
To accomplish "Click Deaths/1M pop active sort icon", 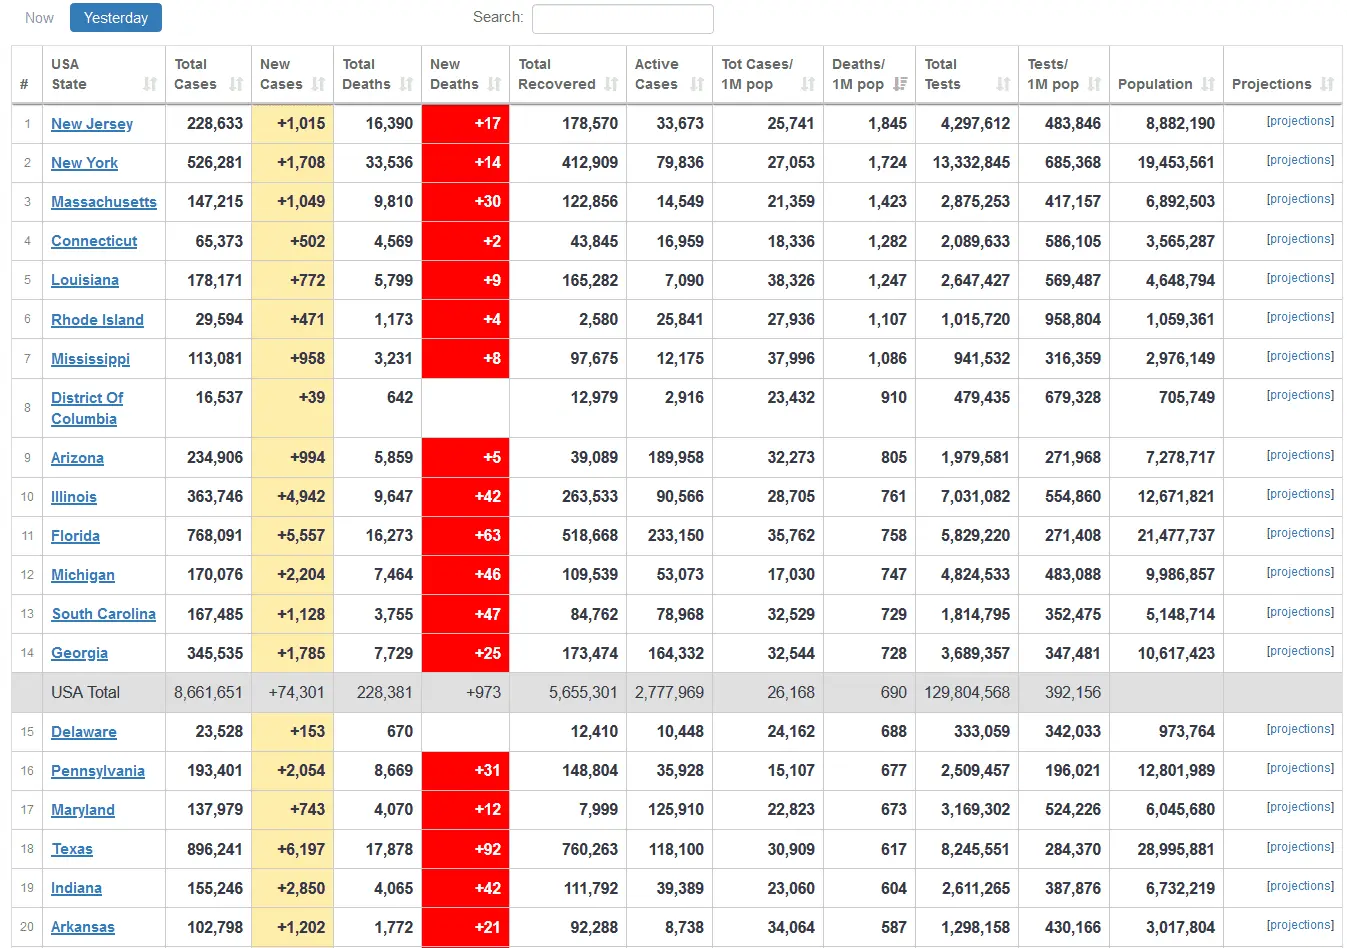I will (900, 85).
